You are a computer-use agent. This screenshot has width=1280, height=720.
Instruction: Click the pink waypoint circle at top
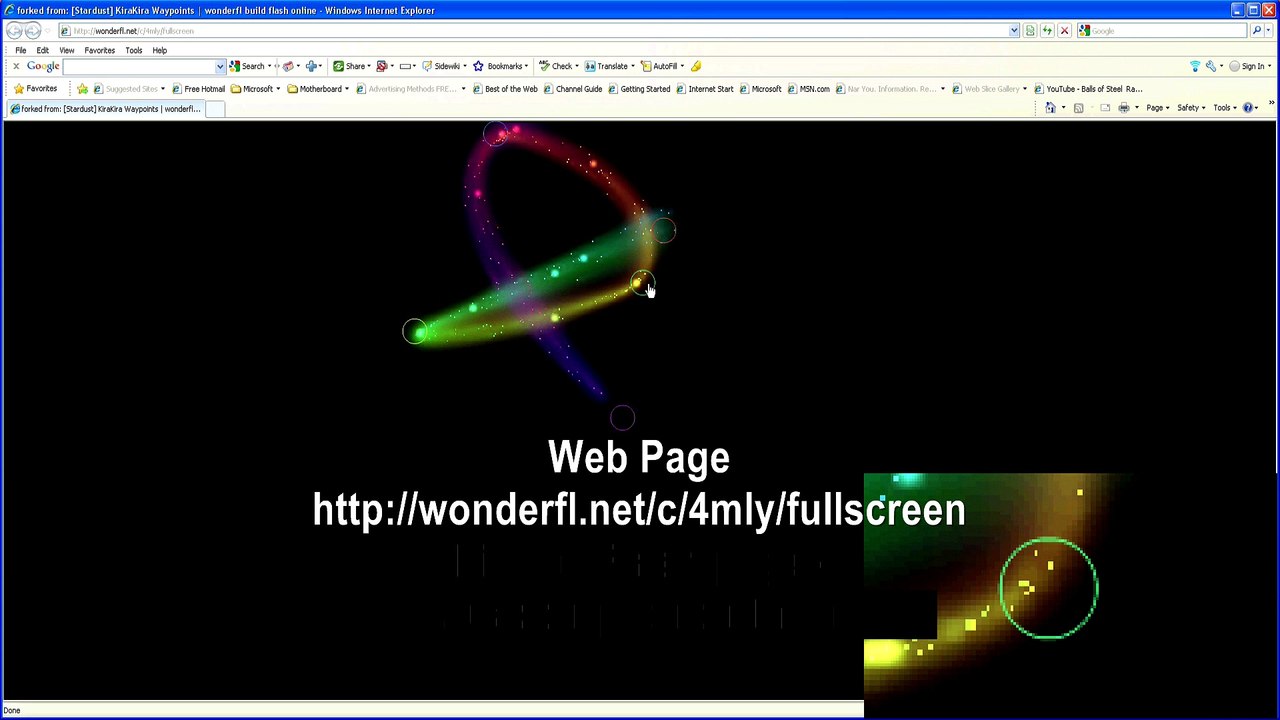pos(496,134)
